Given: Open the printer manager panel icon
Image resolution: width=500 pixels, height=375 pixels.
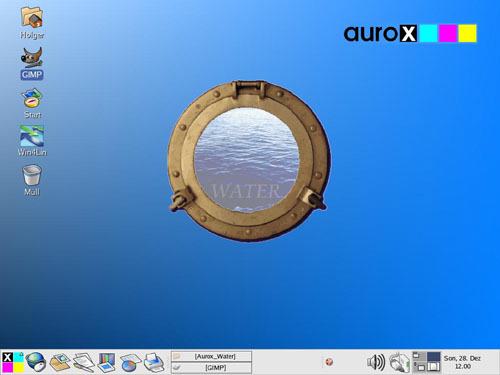Looking at the screenshot, I should (154, 362).
